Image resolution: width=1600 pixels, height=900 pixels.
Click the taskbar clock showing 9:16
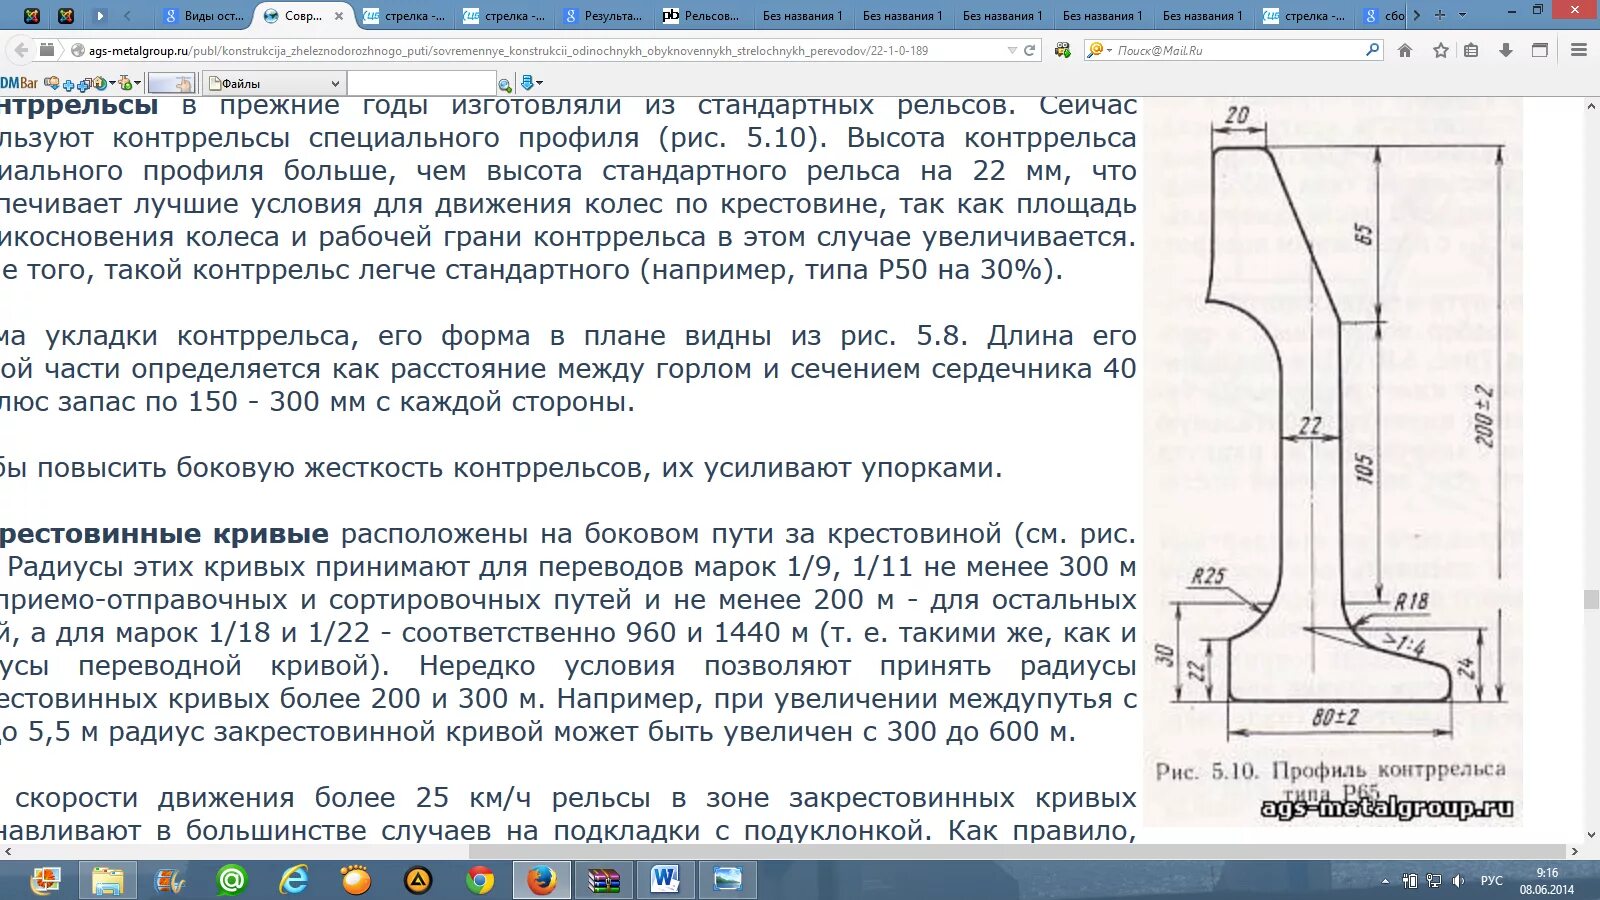tap(1547, 880)
